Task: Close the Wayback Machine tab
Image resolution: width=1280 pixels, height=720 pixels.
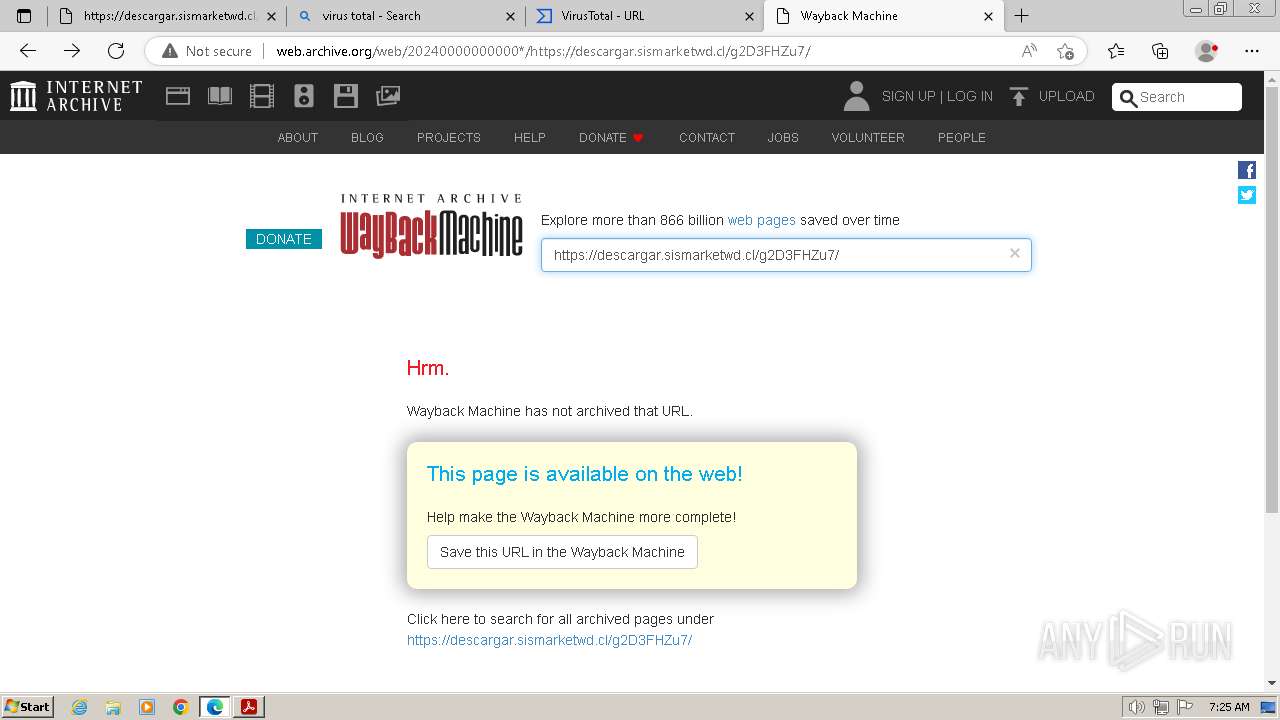Action: click(988, 16)
